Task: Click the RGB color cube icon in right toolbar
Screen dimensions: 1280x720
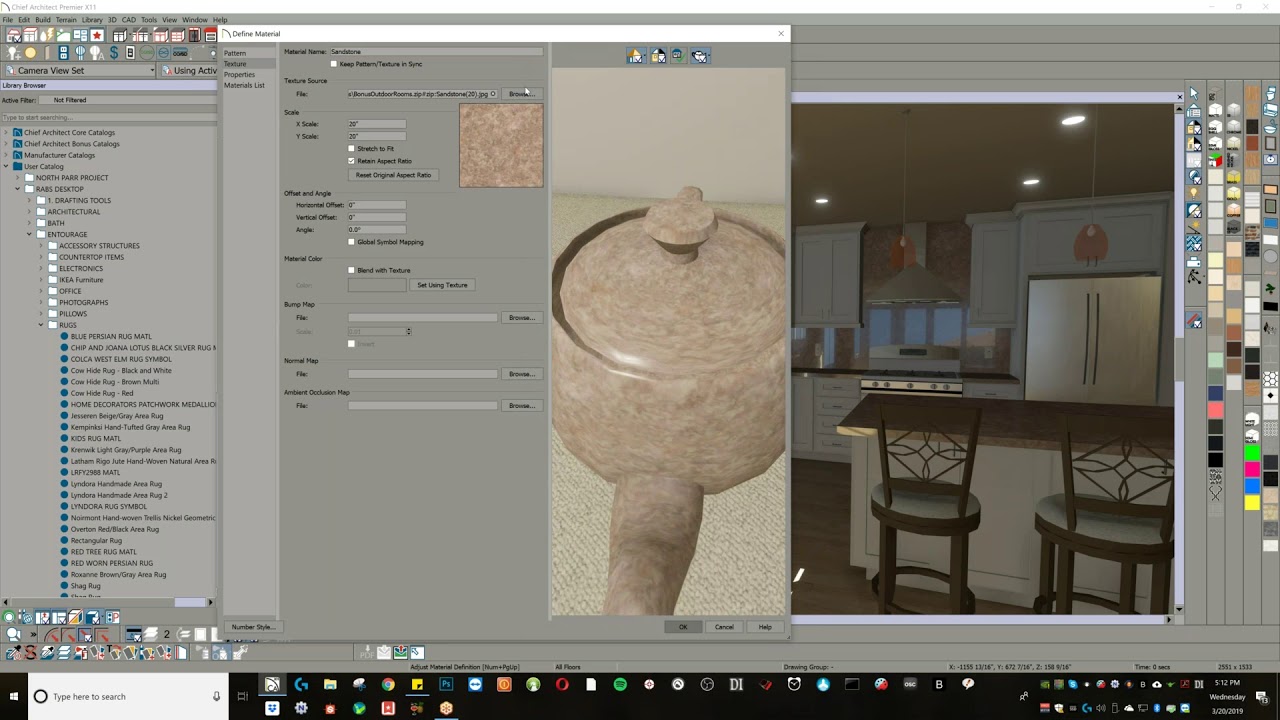Action: (1215, 160)
